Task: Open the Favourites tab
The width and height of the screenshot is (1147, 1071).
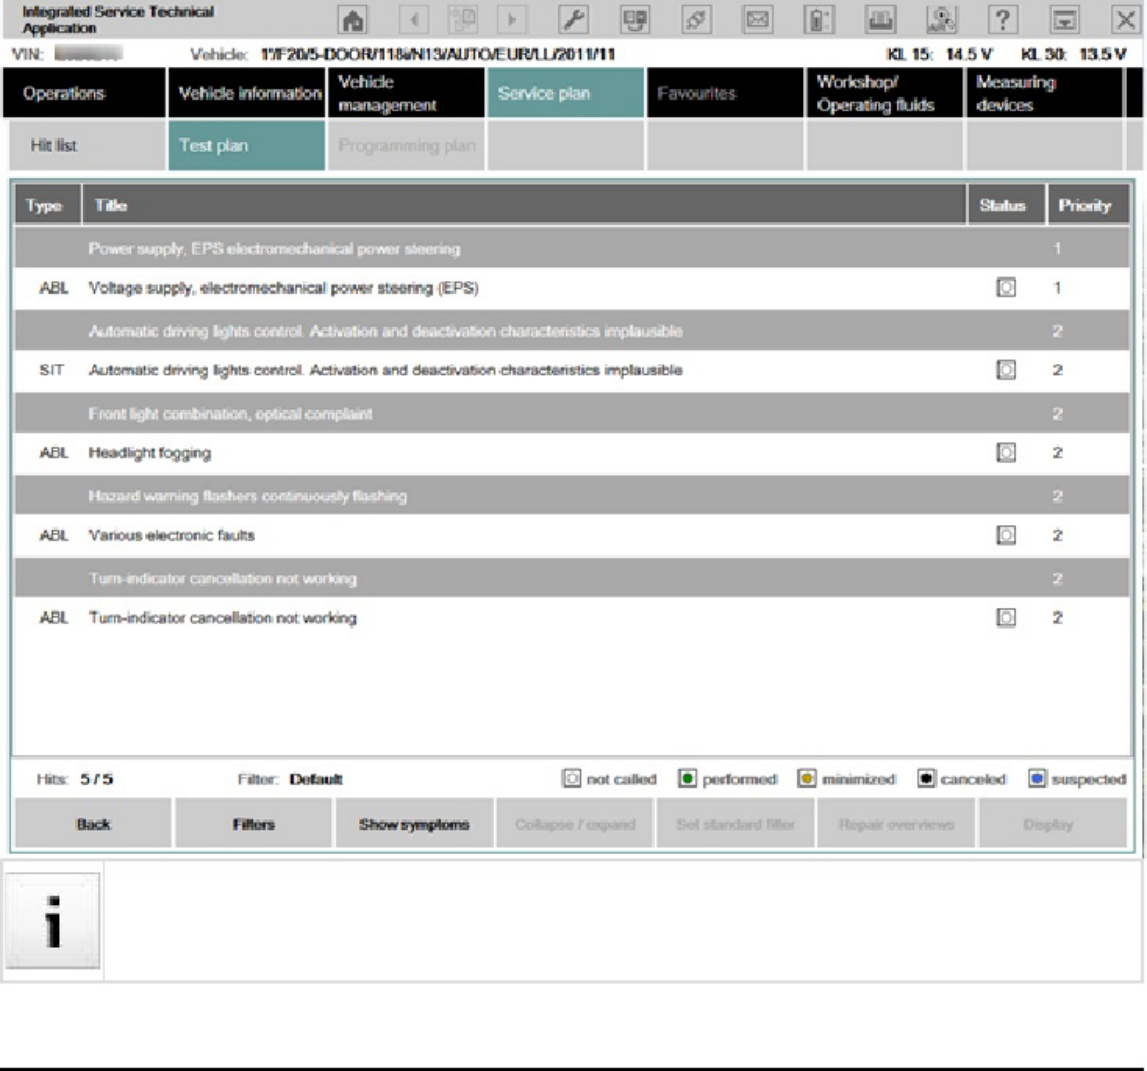Action: [725, 93]
